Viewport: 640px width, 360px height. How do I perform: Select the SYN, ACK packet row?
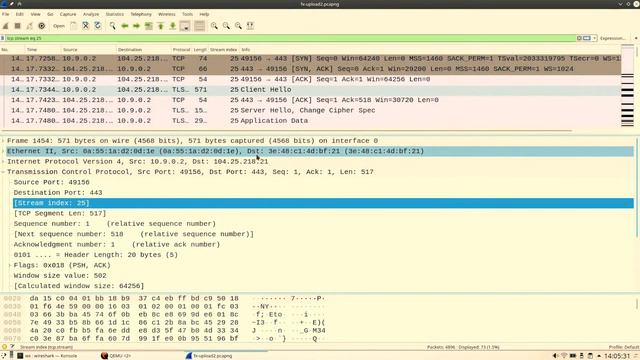tap(310, 69)
